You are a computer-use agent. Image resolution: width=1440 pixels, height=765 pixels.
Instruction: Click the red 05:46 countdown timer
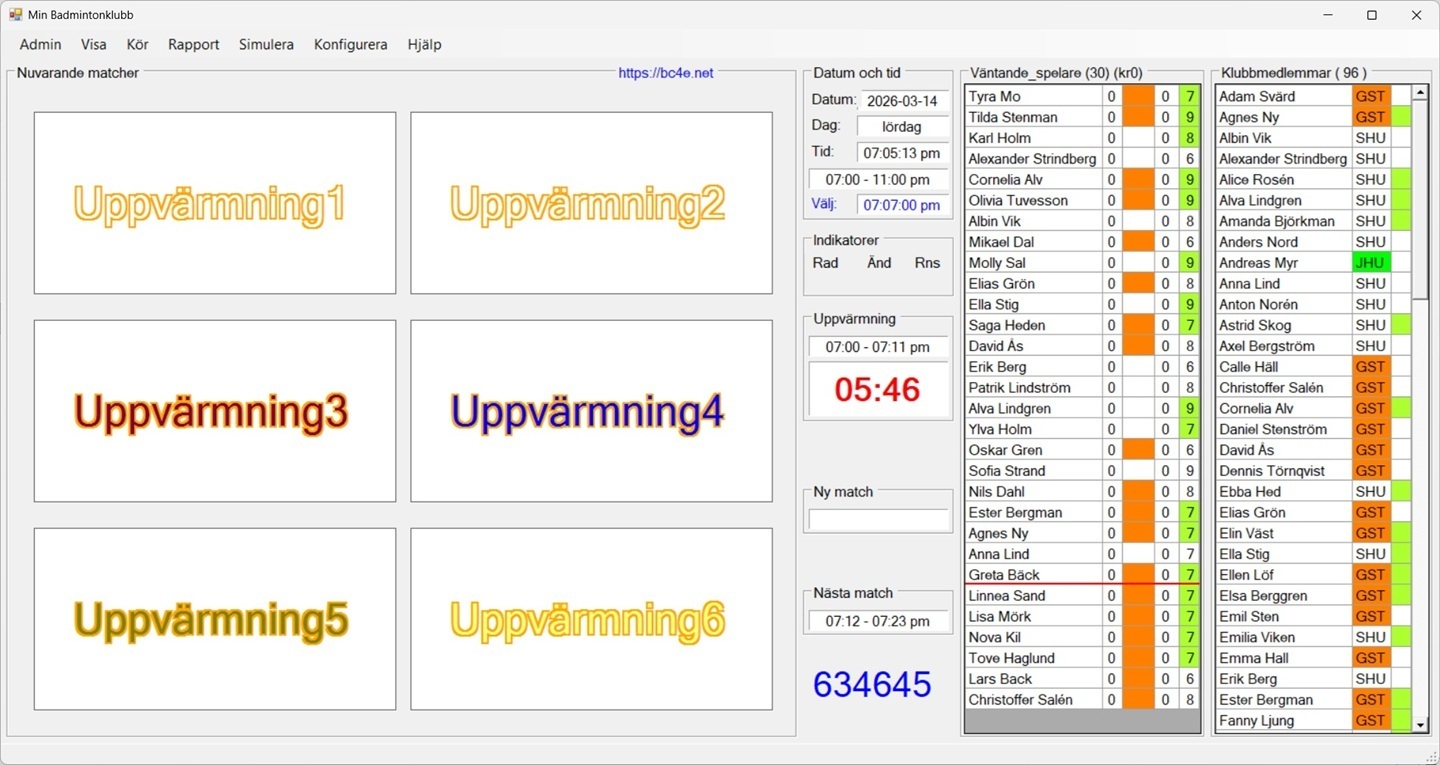pyautogui.click(x=878, y=389)
